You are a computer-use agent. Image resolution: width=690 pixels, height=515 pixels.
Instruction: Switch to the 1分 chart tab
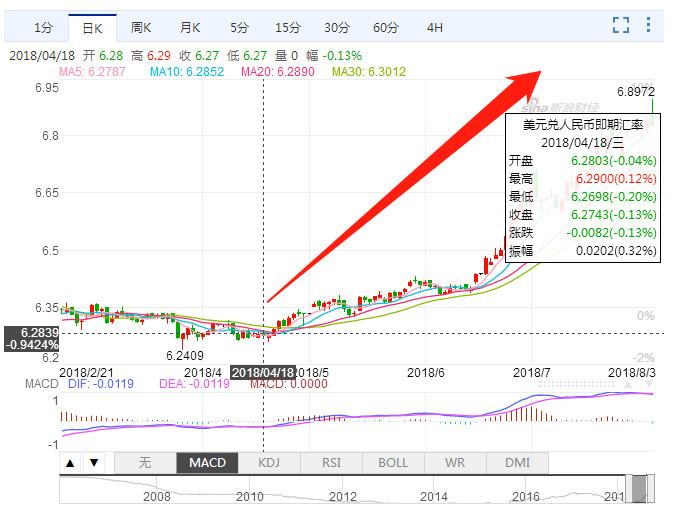[42, 28]
